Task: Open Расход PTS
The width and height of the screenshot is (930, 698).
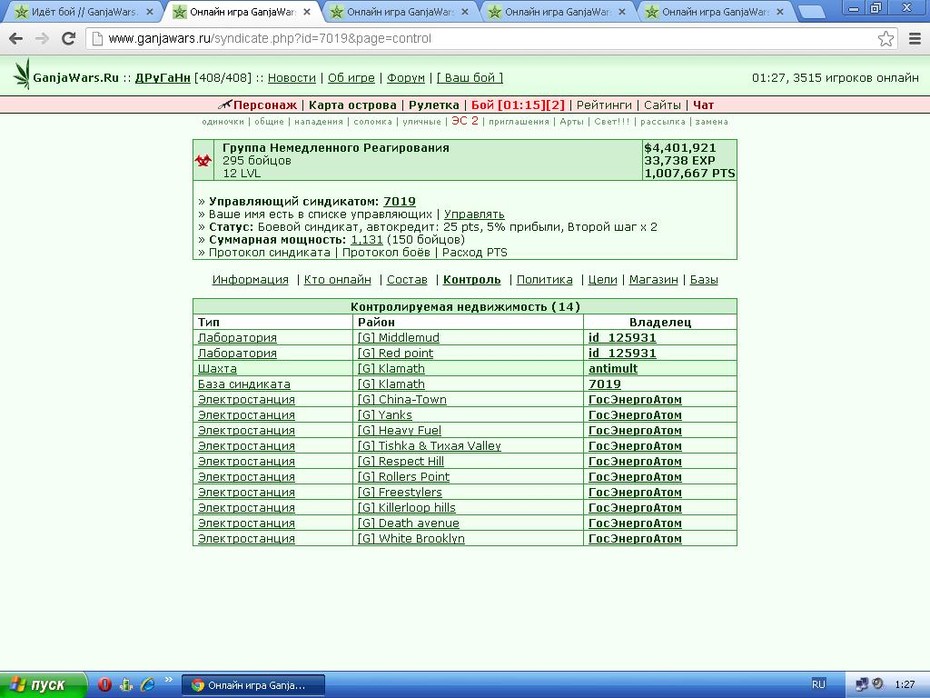Action: (x=474, y=253)
